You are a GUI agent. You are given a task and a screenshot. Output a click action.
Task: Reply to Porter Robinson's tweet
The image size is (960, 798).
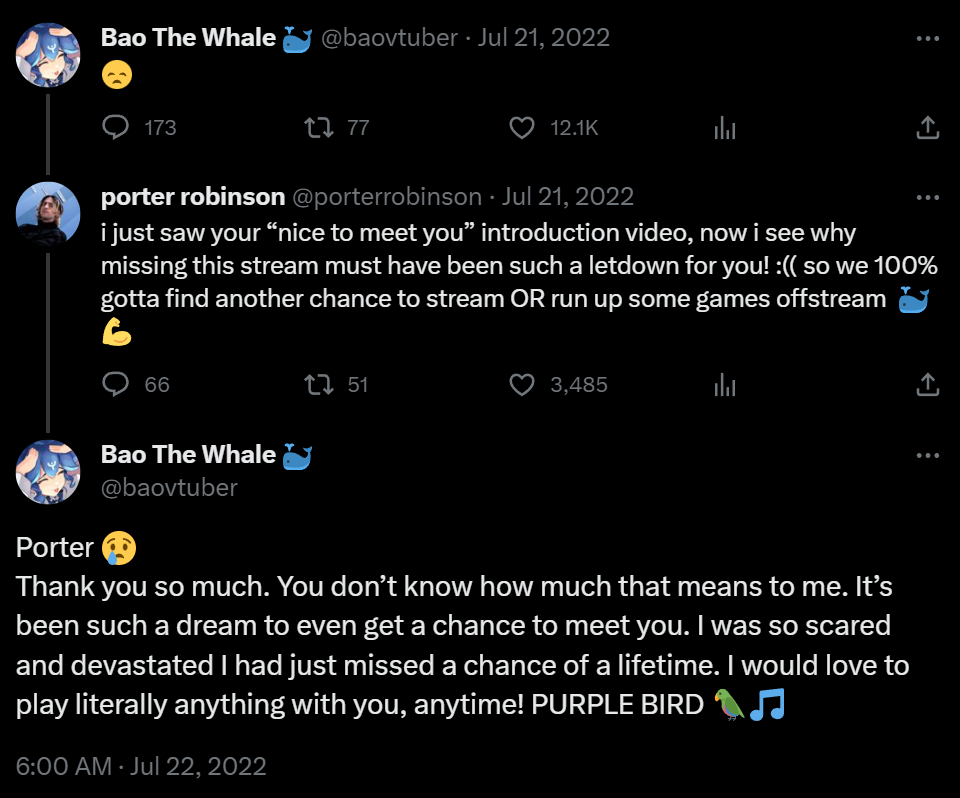[117, 384]
